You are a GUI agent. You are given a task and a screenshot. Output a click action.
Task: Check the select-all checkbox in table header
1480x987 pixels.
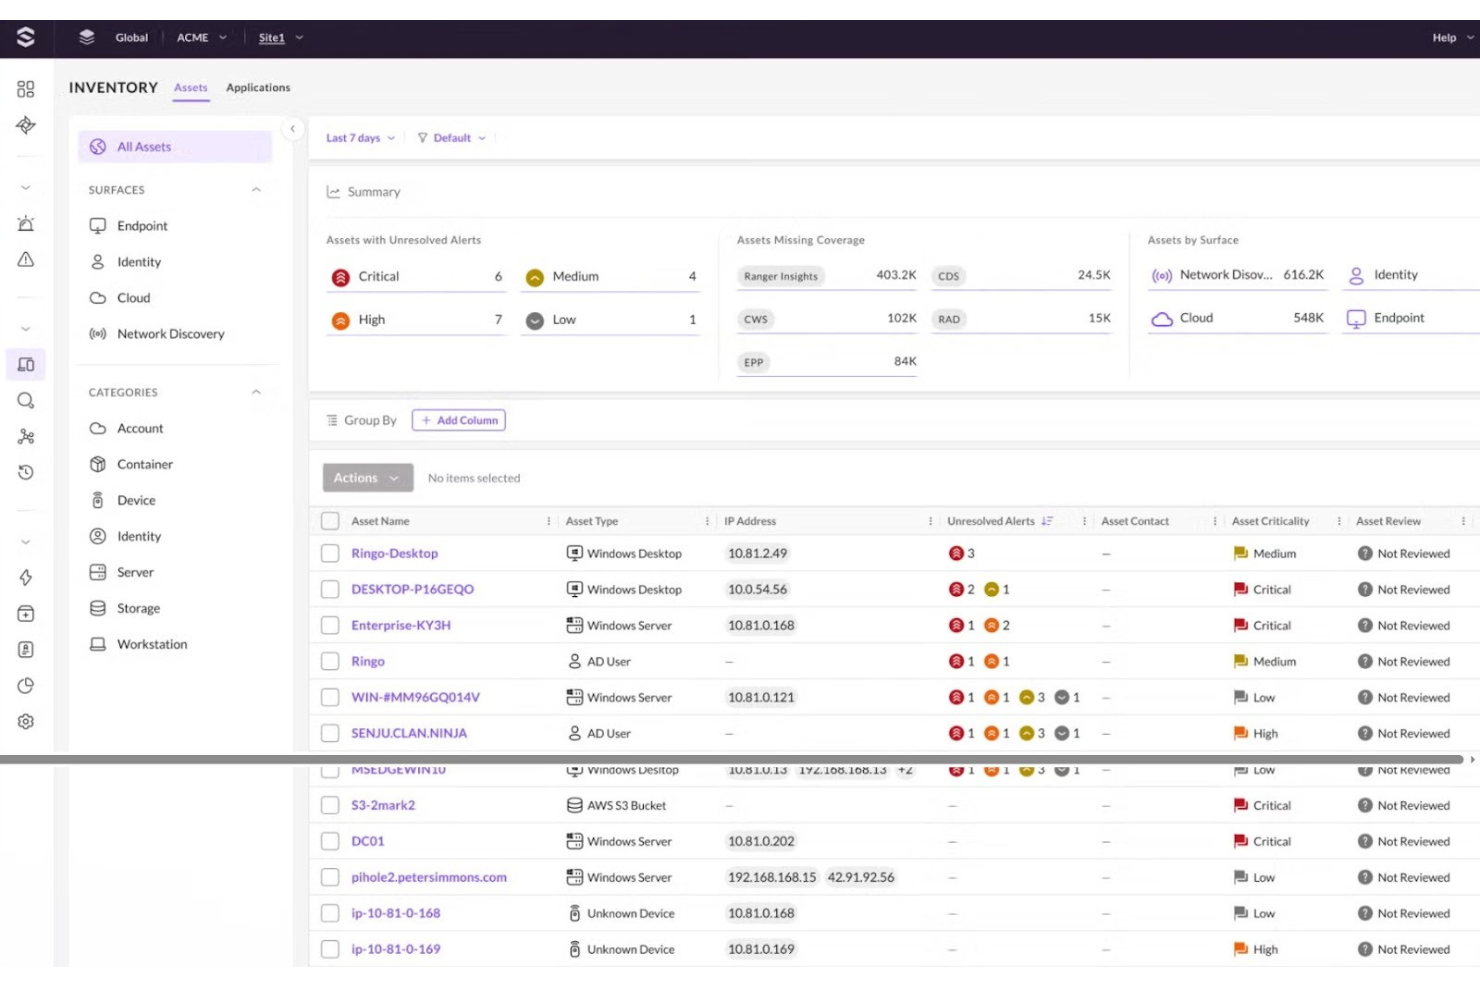click(330, 521)
